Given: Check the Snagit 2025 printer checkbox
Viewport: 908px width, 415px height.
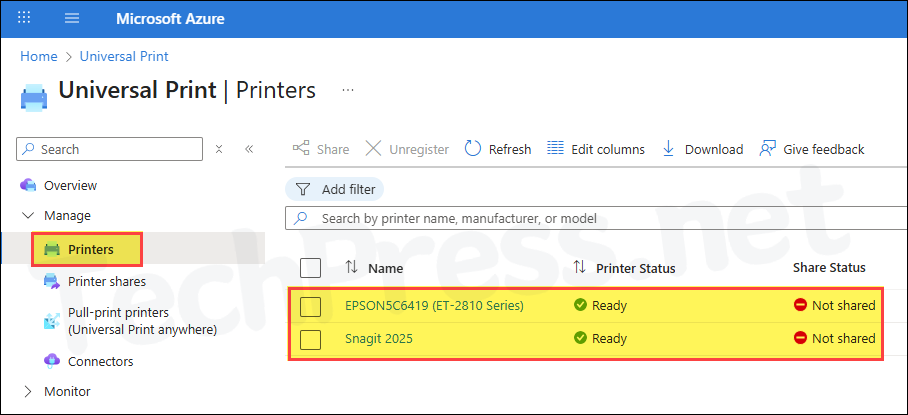Looking at the screenshot, I should point(310,340).
